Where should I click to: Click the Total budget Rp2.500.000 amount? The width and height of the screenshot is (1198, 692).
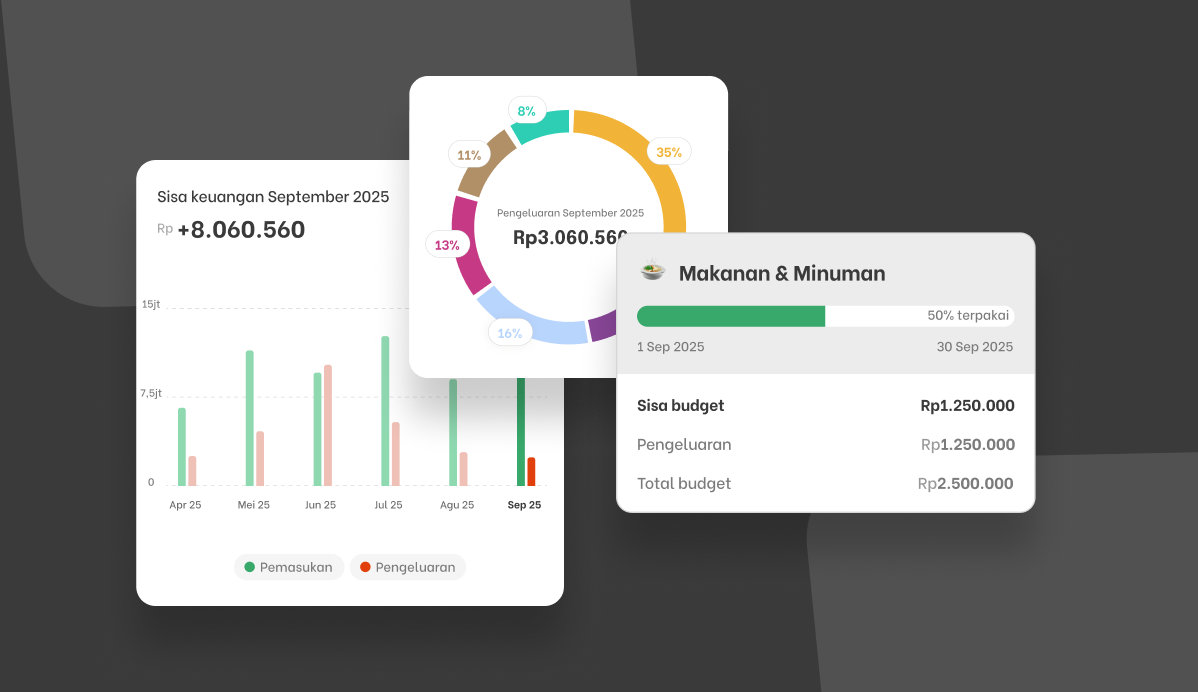point(966,483)
